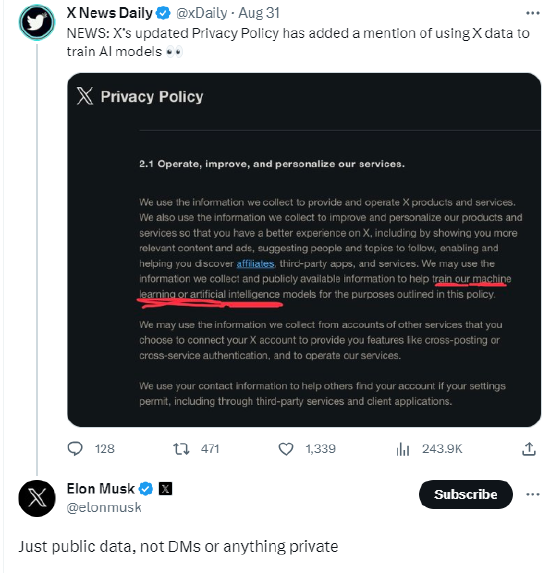This screenshot has height=573, width=550.
Task: Open more options menu on X News Daily tweet
Action: [x=533, y=13]
